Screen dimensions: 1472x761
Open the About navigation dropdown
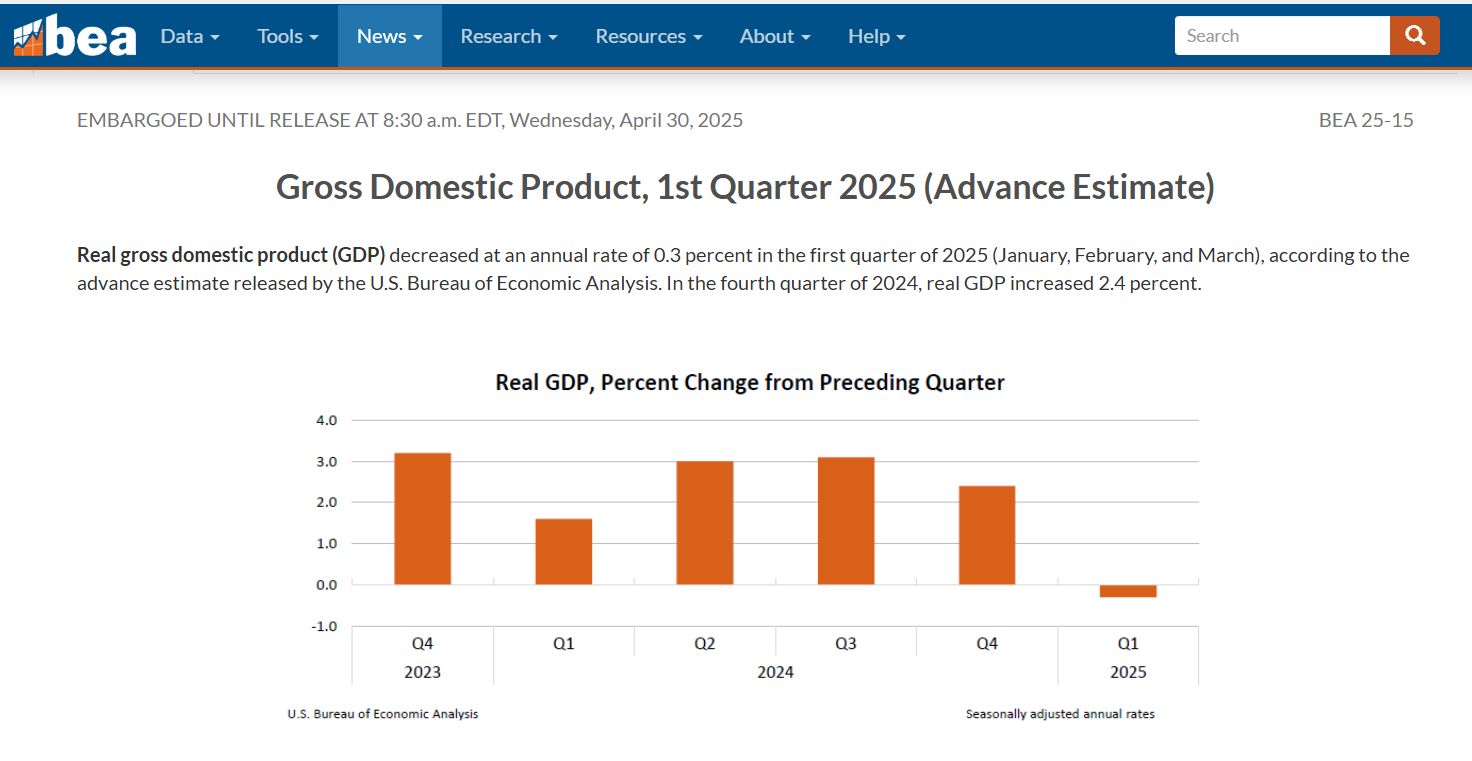pos(775,36)
